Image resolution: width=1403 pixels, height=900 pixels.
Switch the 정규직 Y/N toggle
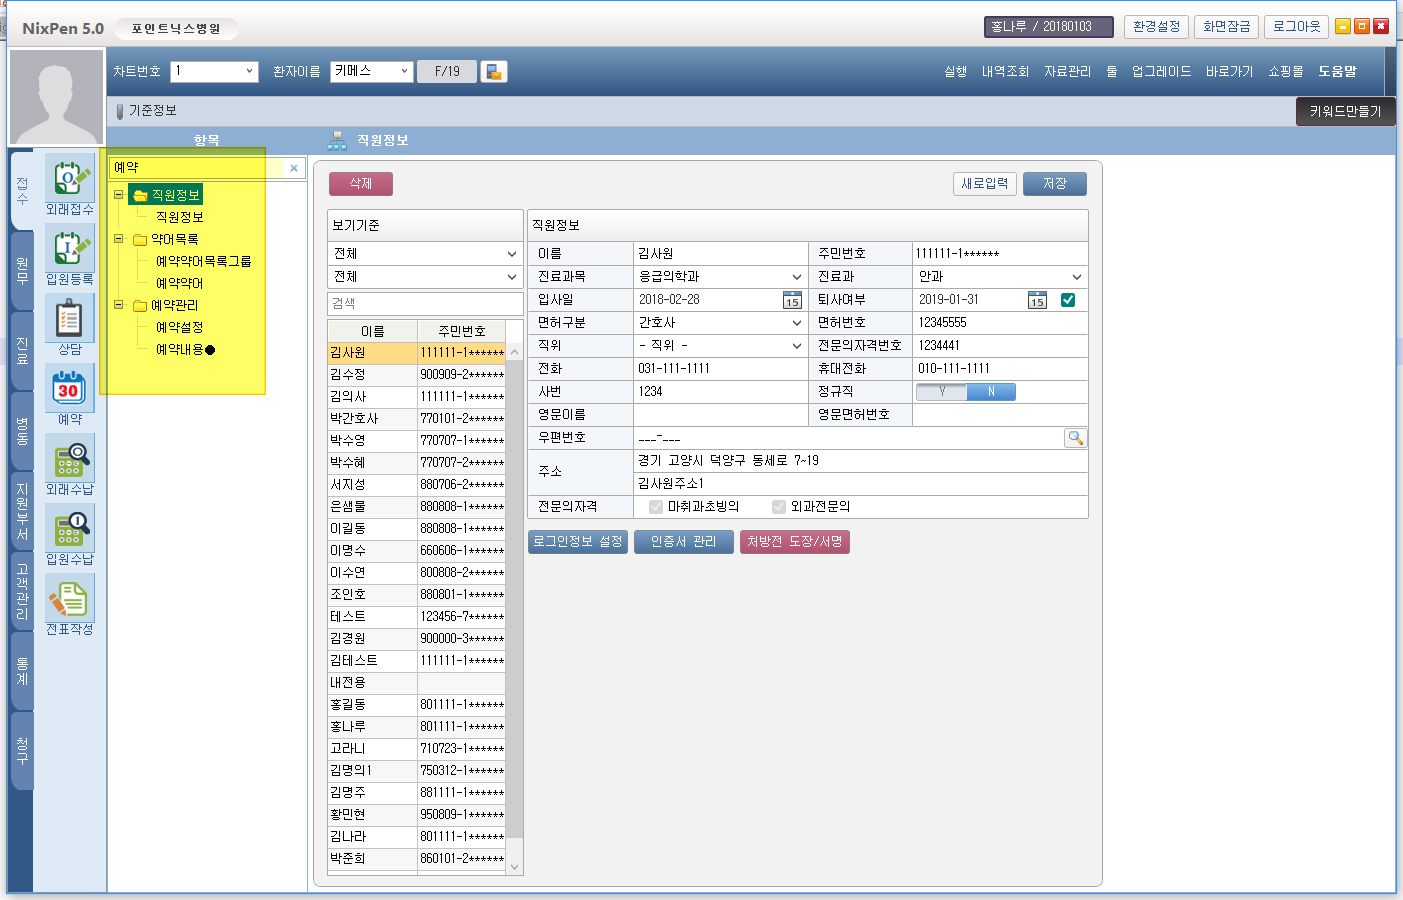(966, 392)
